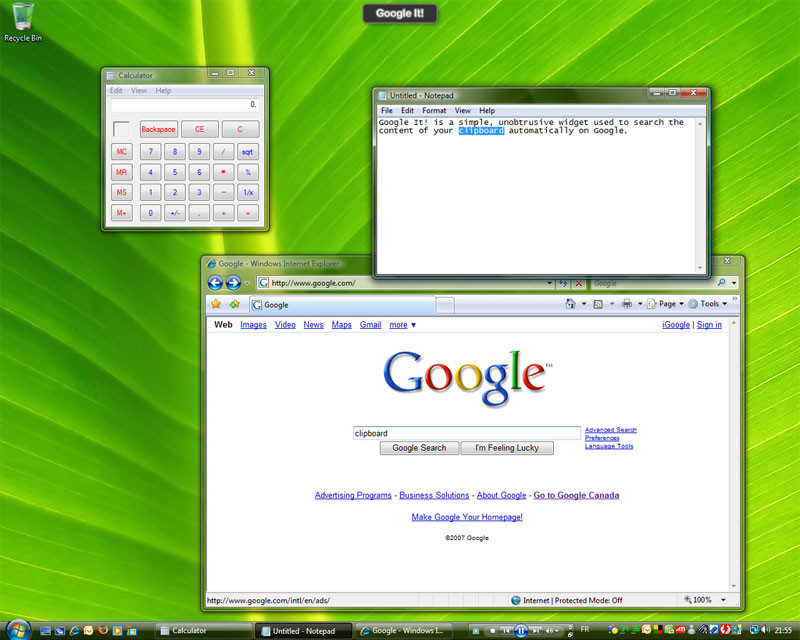Switch to Calculator taskbar button
800x640 pixels.
[x=203, y=631]
